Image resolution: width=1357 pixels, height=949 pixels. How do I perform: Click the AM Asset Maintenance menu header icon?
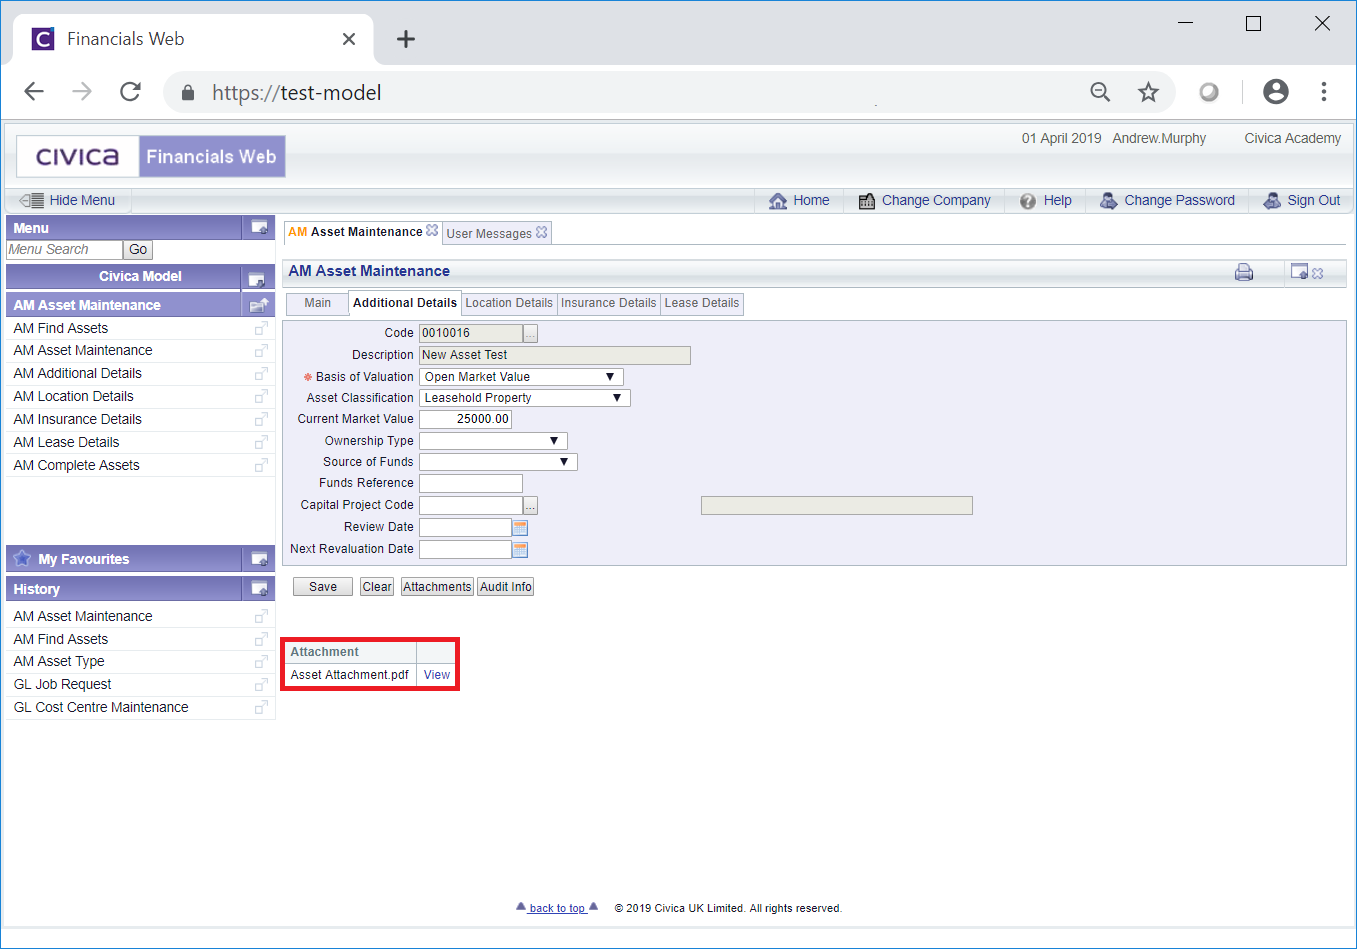coord(259,305)
